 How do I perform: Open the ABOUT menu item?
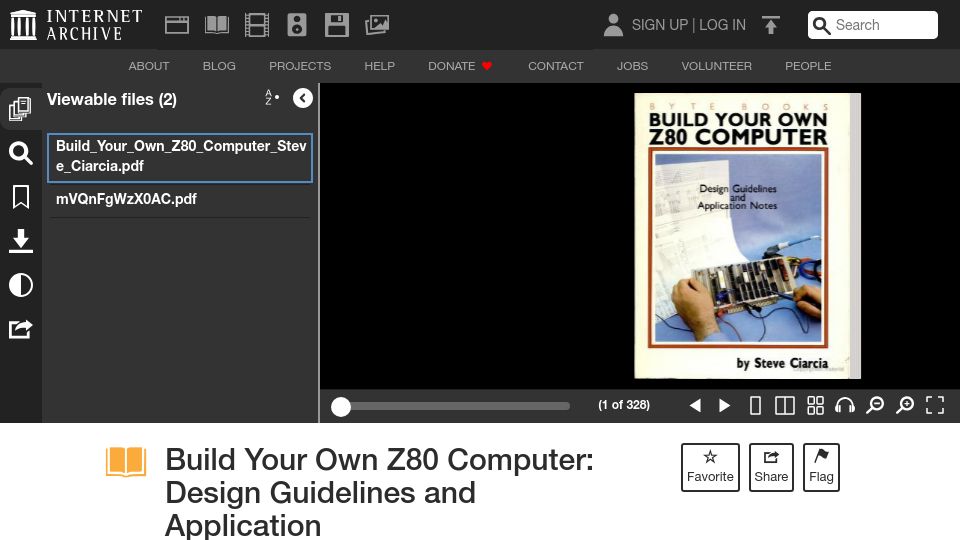(x=149, y=66)
